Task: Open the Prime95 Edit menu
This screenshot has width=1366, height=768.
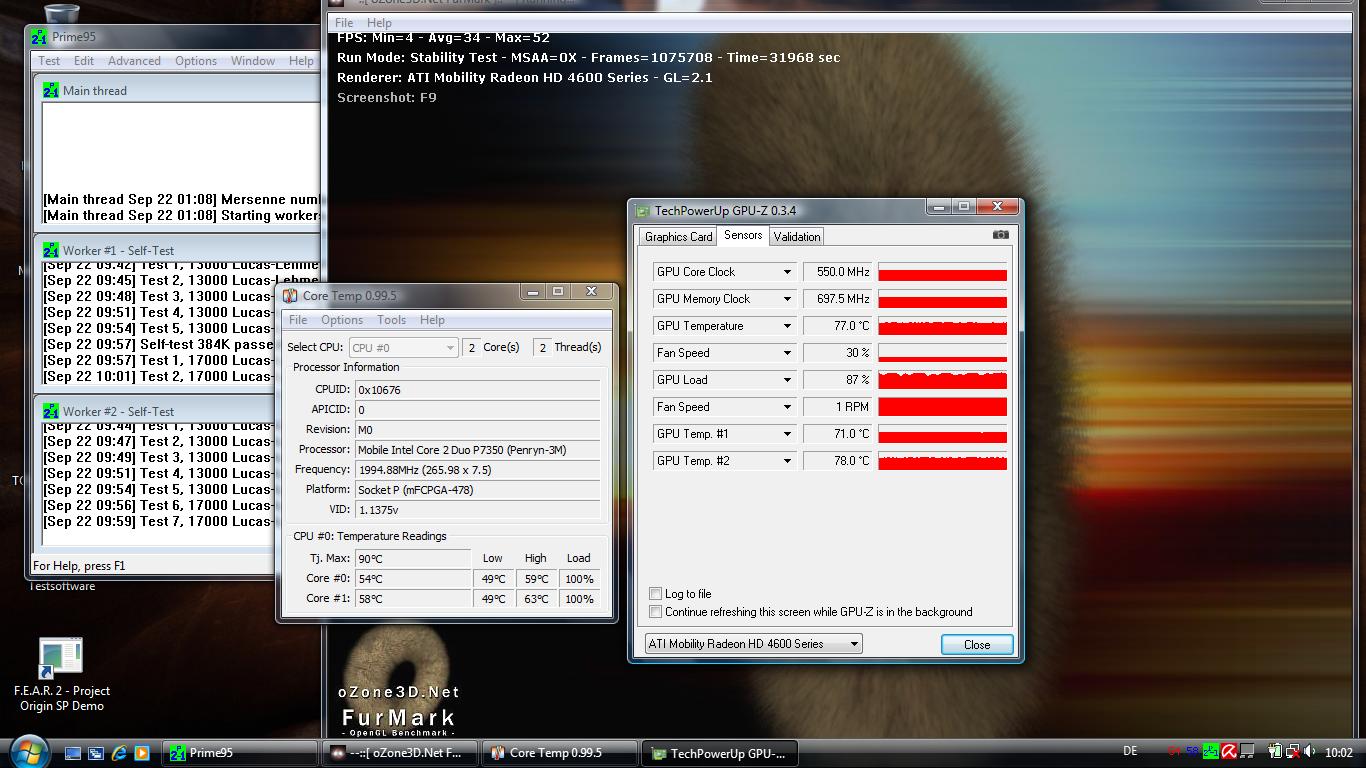Action: point(84,61)
